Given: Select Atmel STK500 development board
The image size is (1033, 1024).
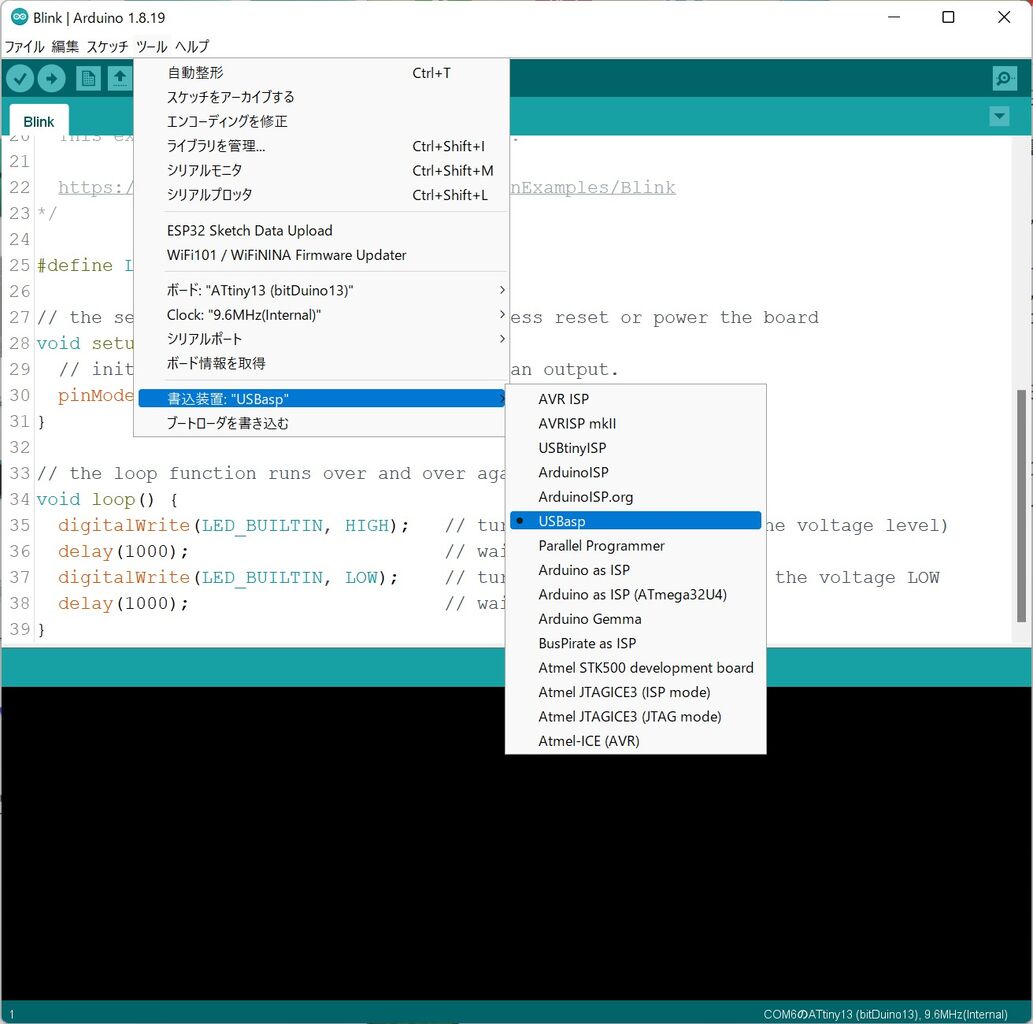Looking at the screenshot, I should tap(636, 668).
